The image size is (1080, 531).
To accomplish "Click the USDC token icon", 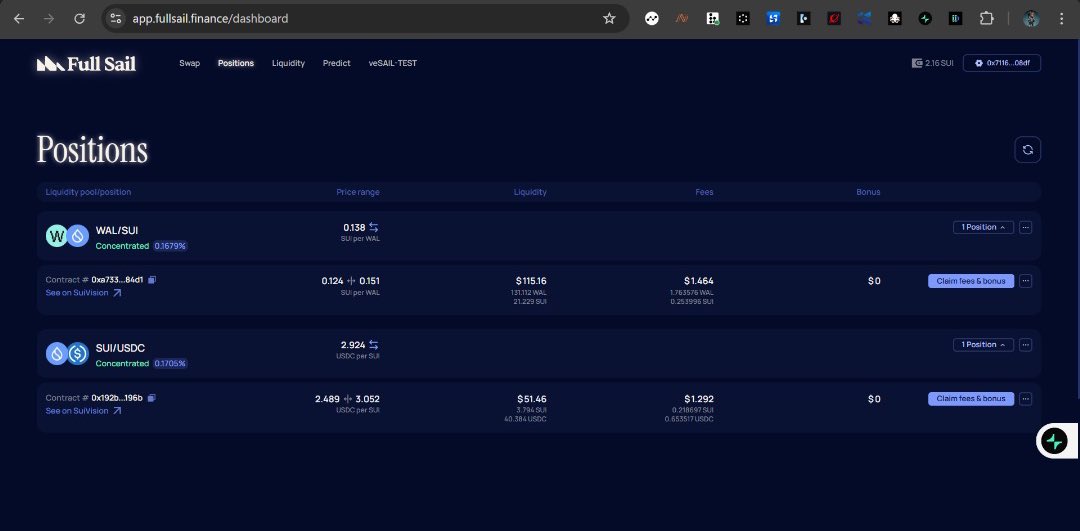I will (78, 354).
